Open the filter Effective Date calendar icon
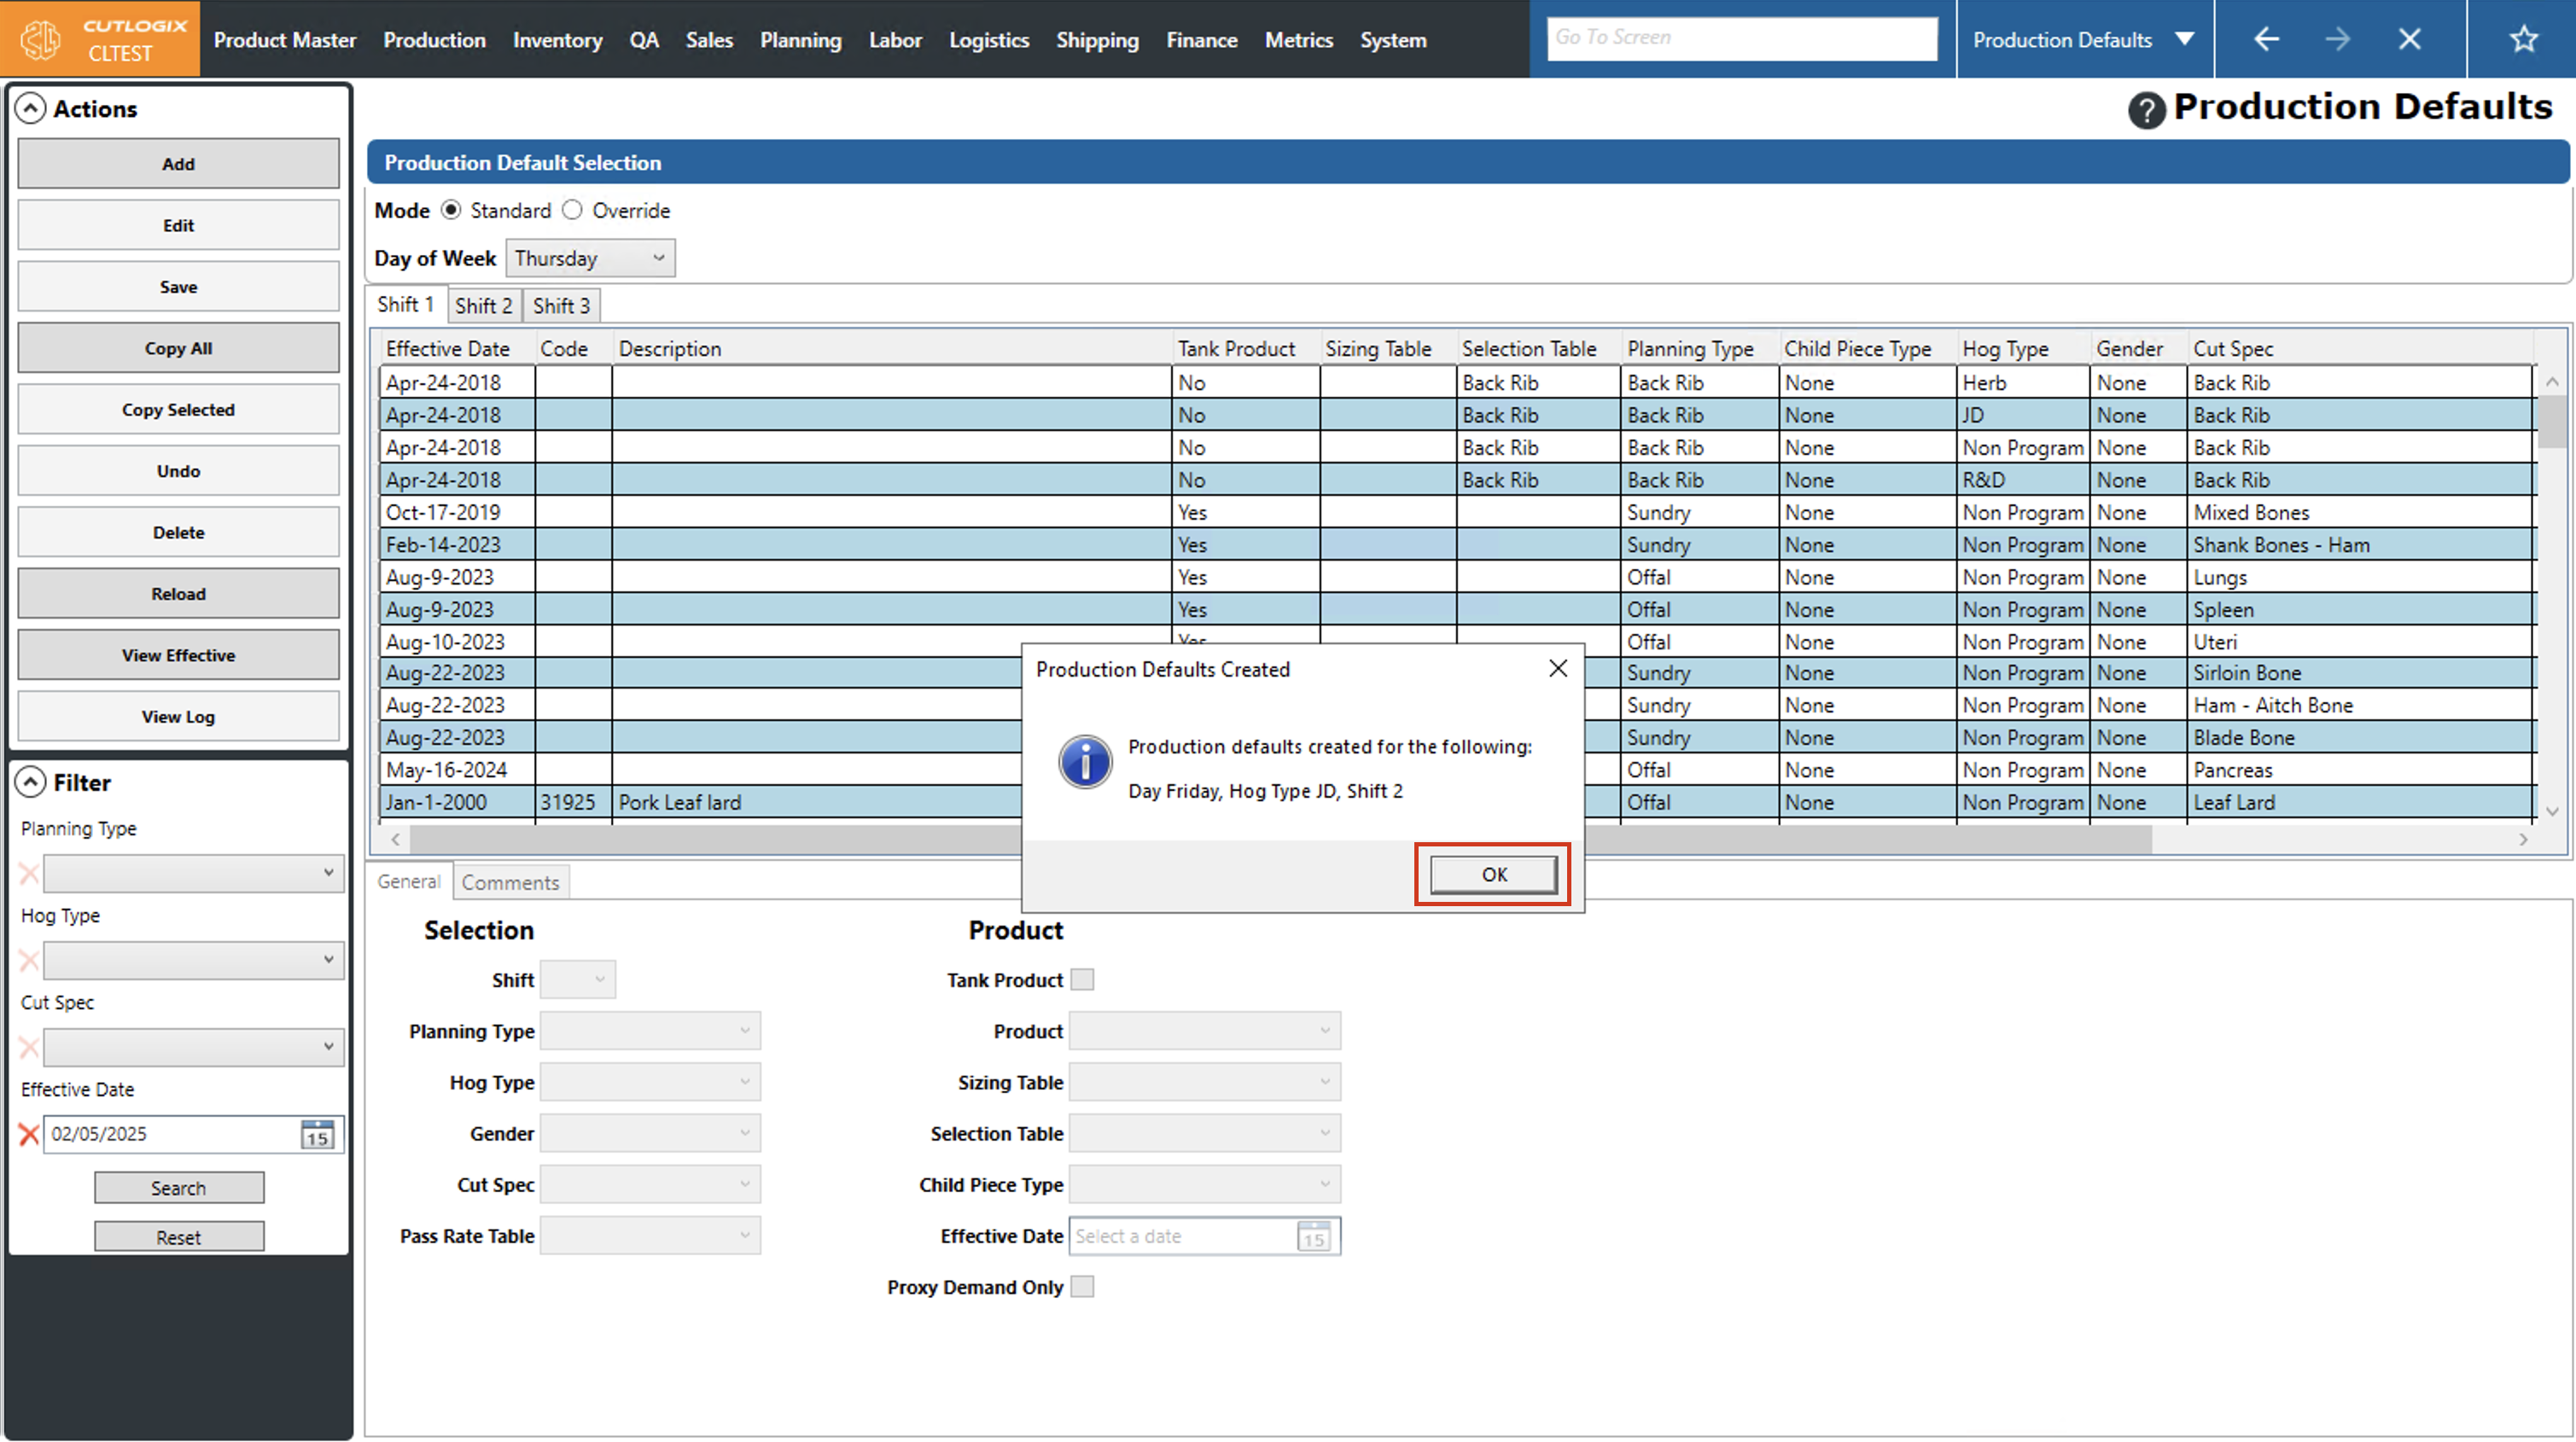The image size is (2576, 1442). tap(318, 1134)
